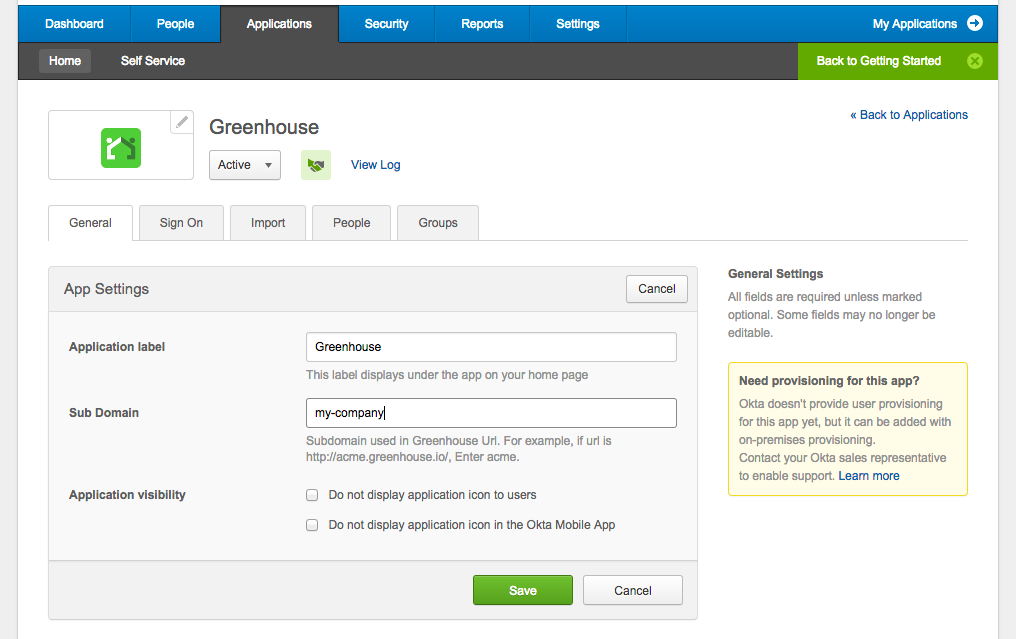The image size is (1016, 639).
Task: Open the View Log link
Action: click(x=376, y=165)
